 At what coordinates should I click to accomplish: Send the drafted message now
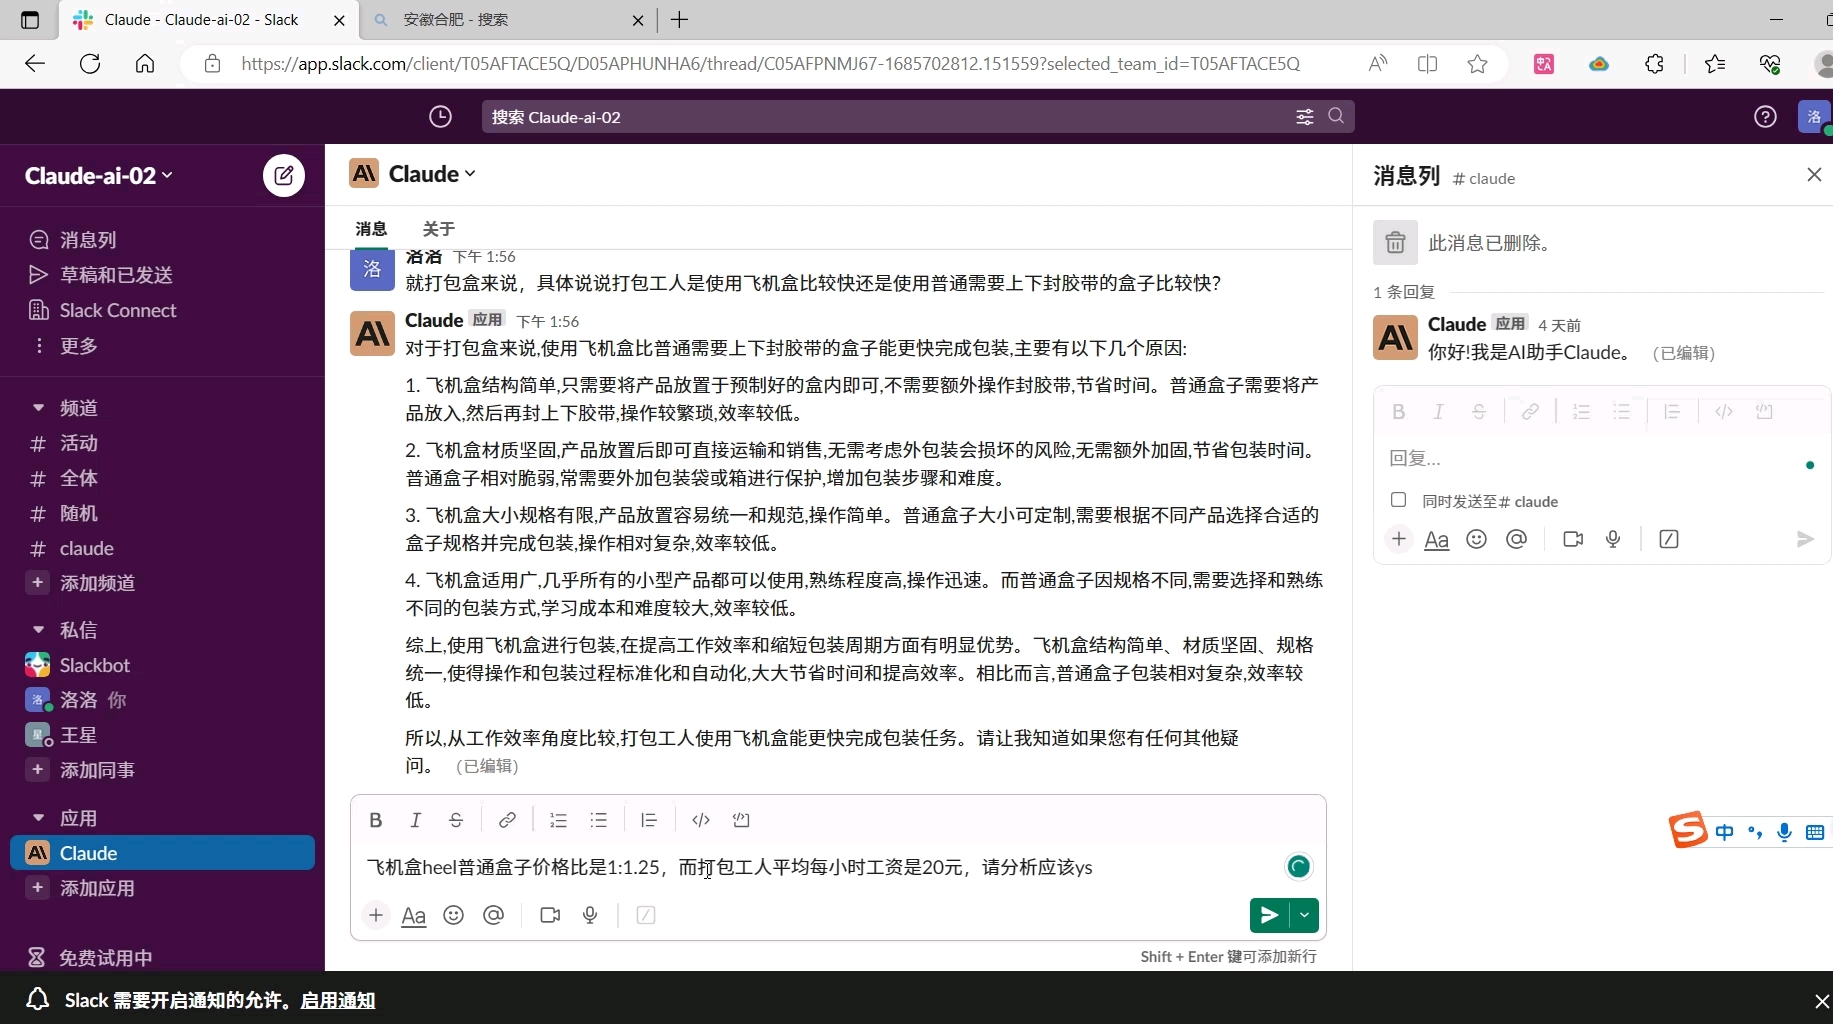pyautogui.click(x=1269, y=915)
